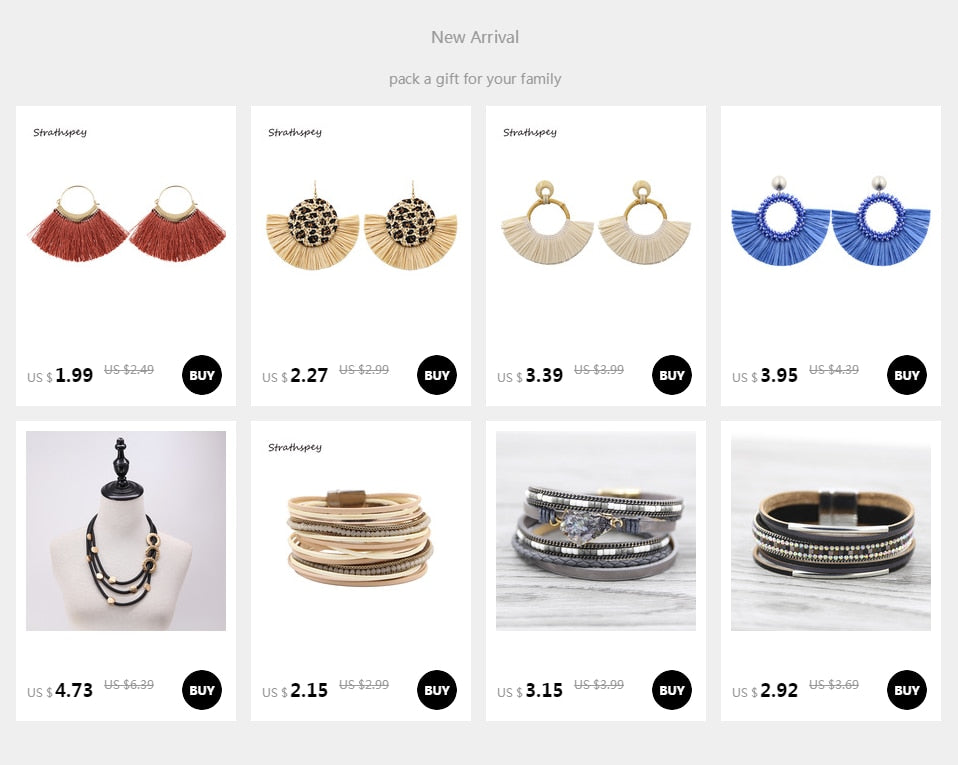
Task: Open the gray stone leather bracelet image
Action: click(x=596, y=531)
